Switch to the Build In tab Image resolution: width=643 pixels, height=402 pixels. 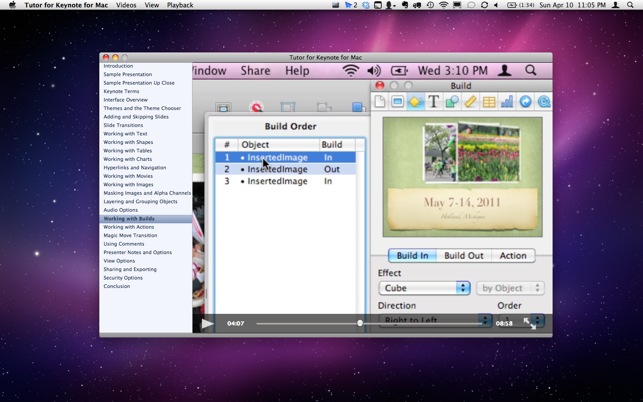pos(412,256)
